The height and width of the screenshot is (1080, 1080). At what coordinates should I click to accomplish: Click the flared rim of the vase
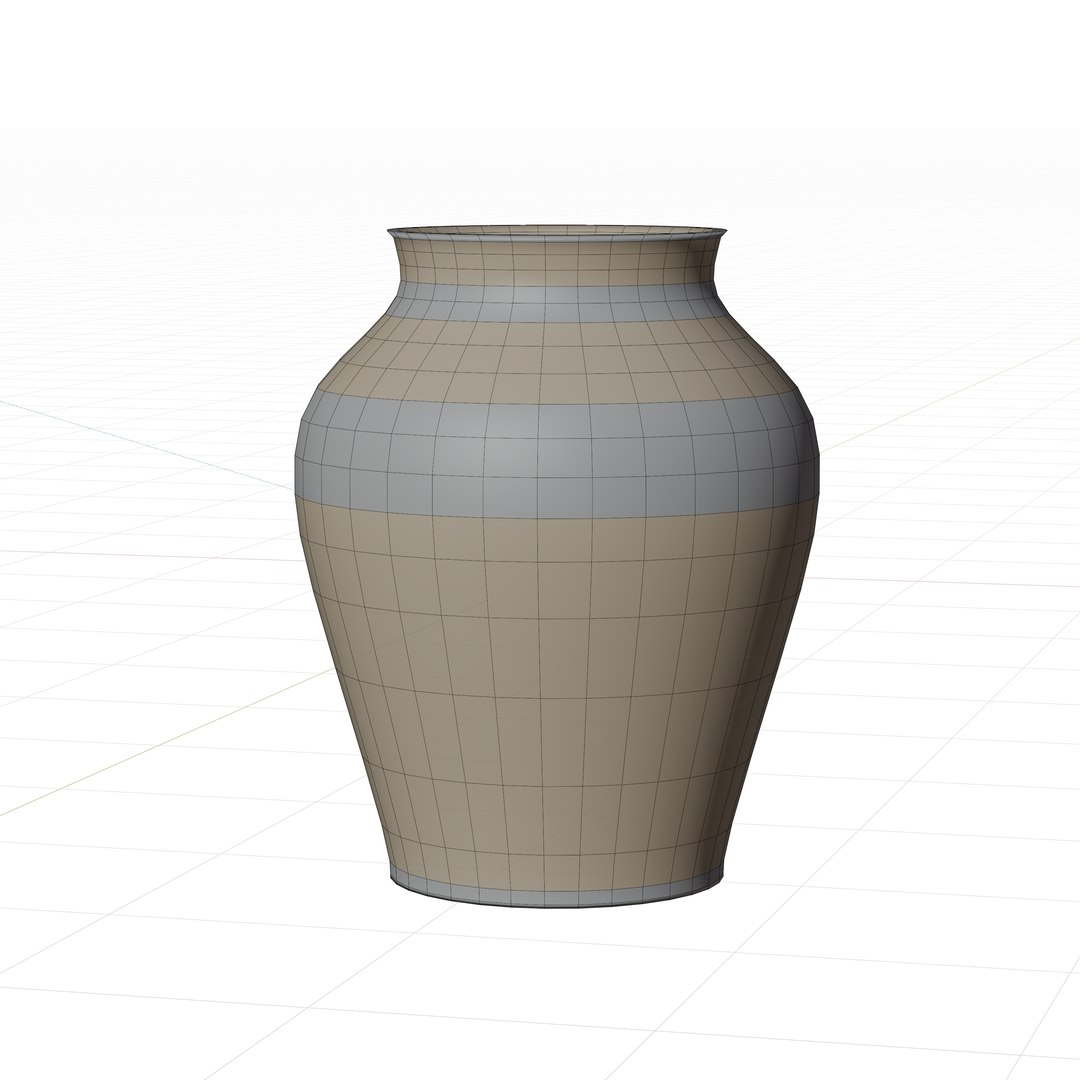557,233
